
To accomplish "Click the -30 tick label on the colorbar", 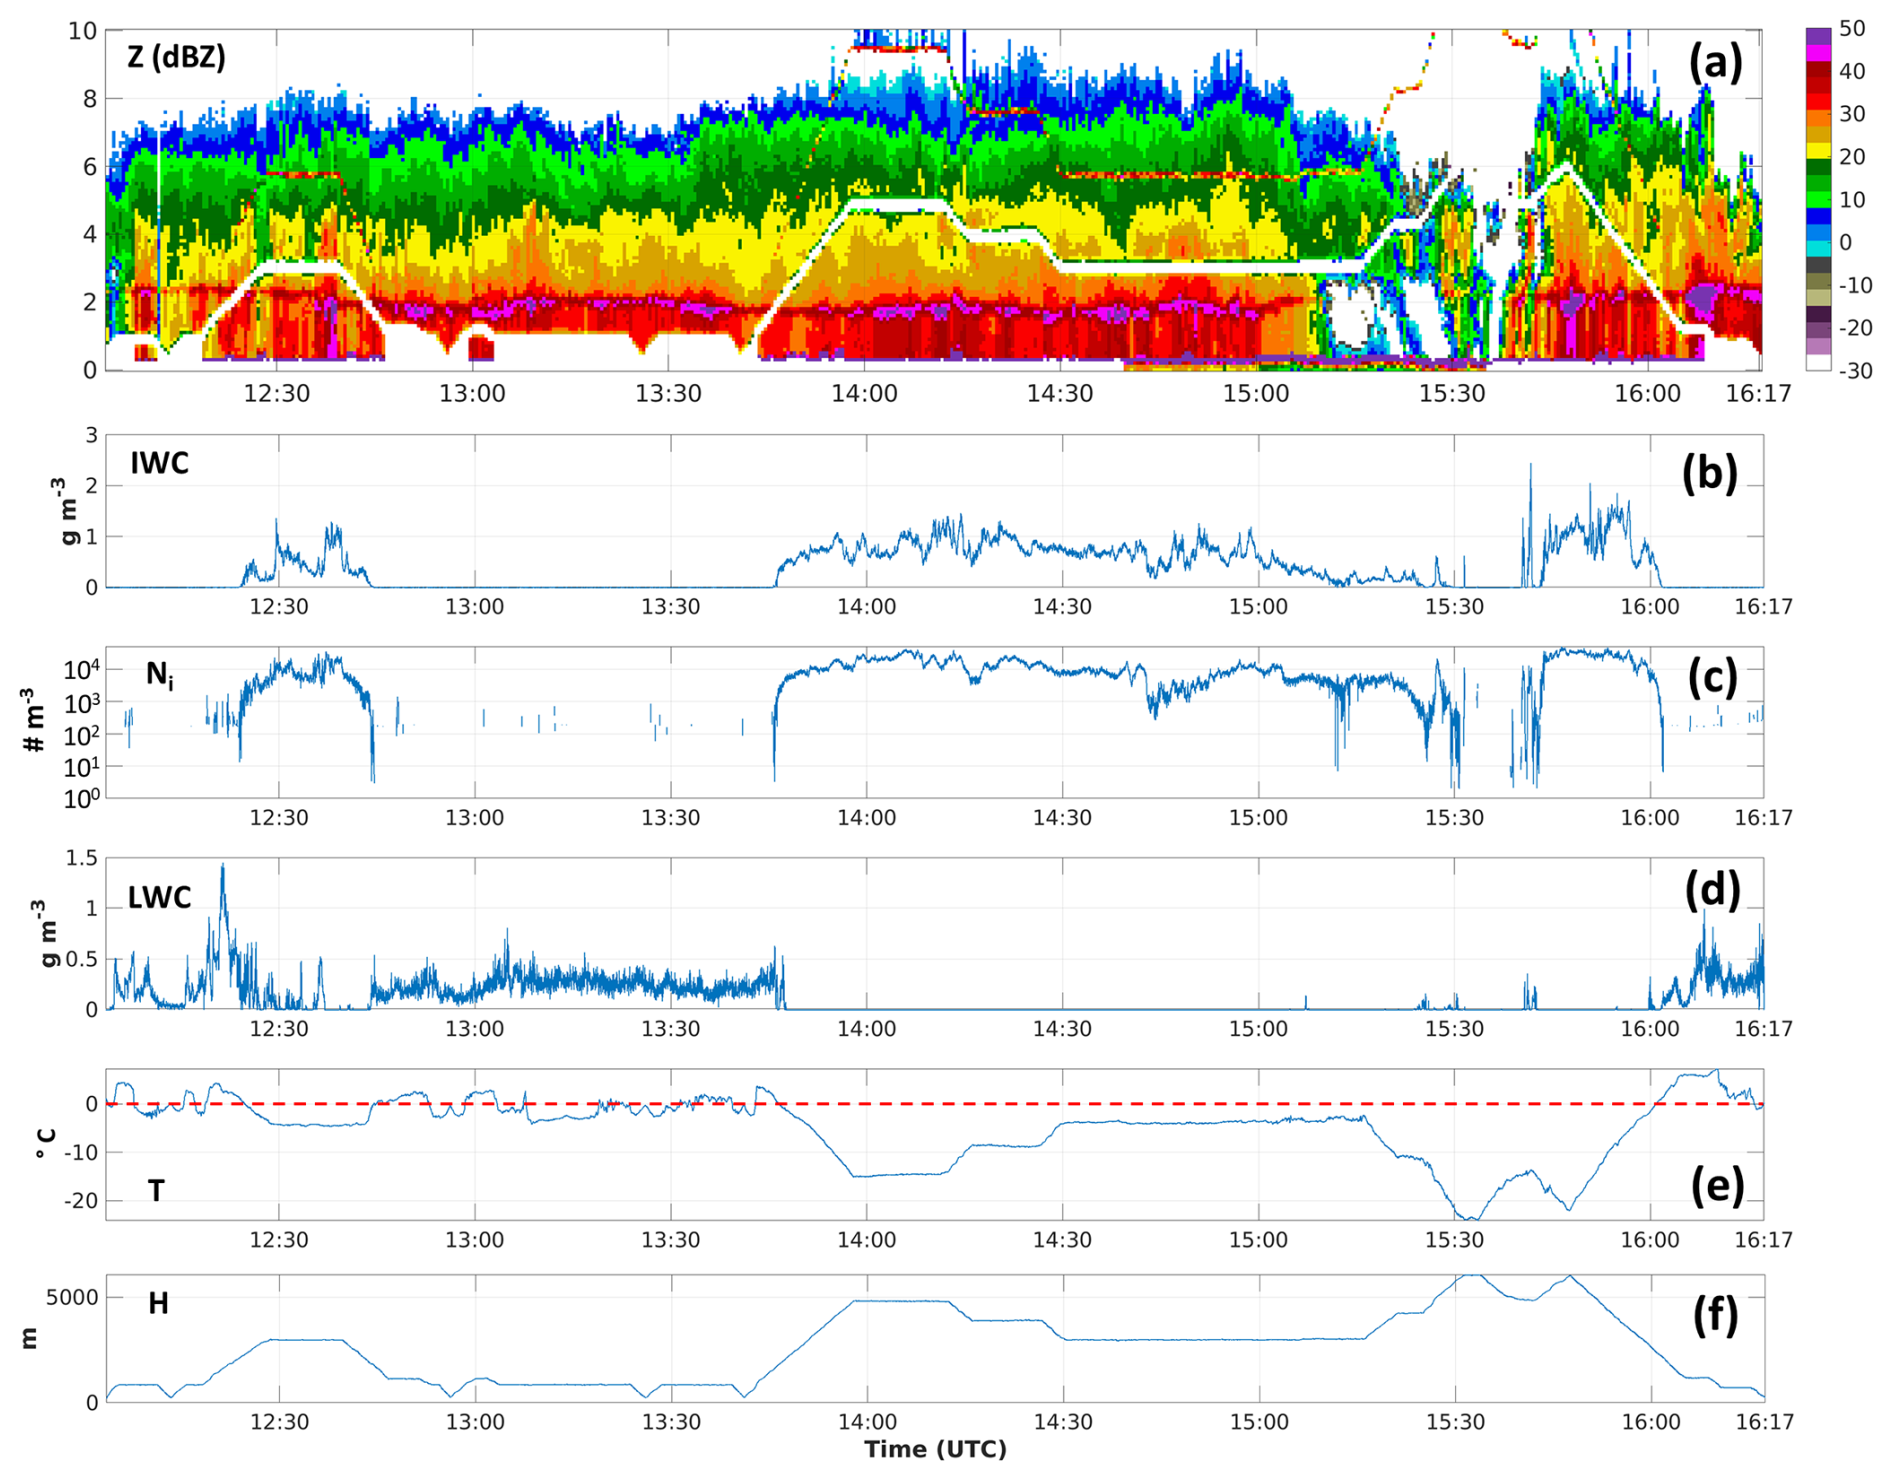I will click(1855, 371).
